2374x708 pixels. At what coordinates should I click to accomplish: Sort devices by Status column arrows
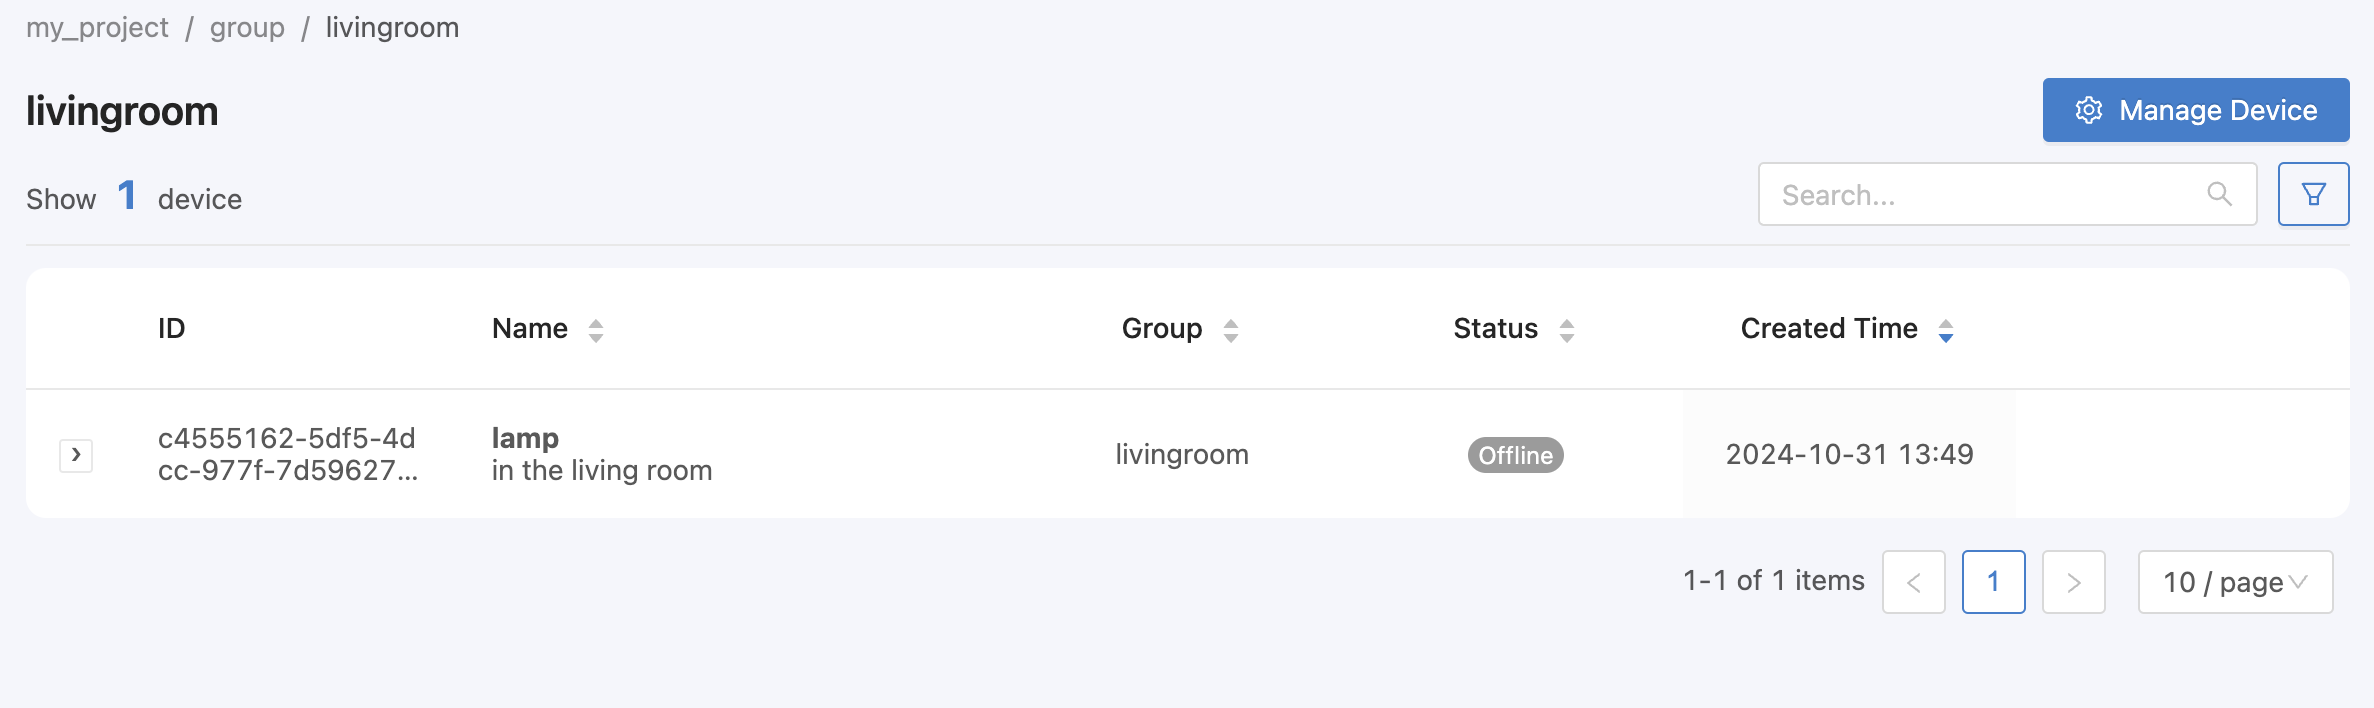click(x=1567, y=330)
